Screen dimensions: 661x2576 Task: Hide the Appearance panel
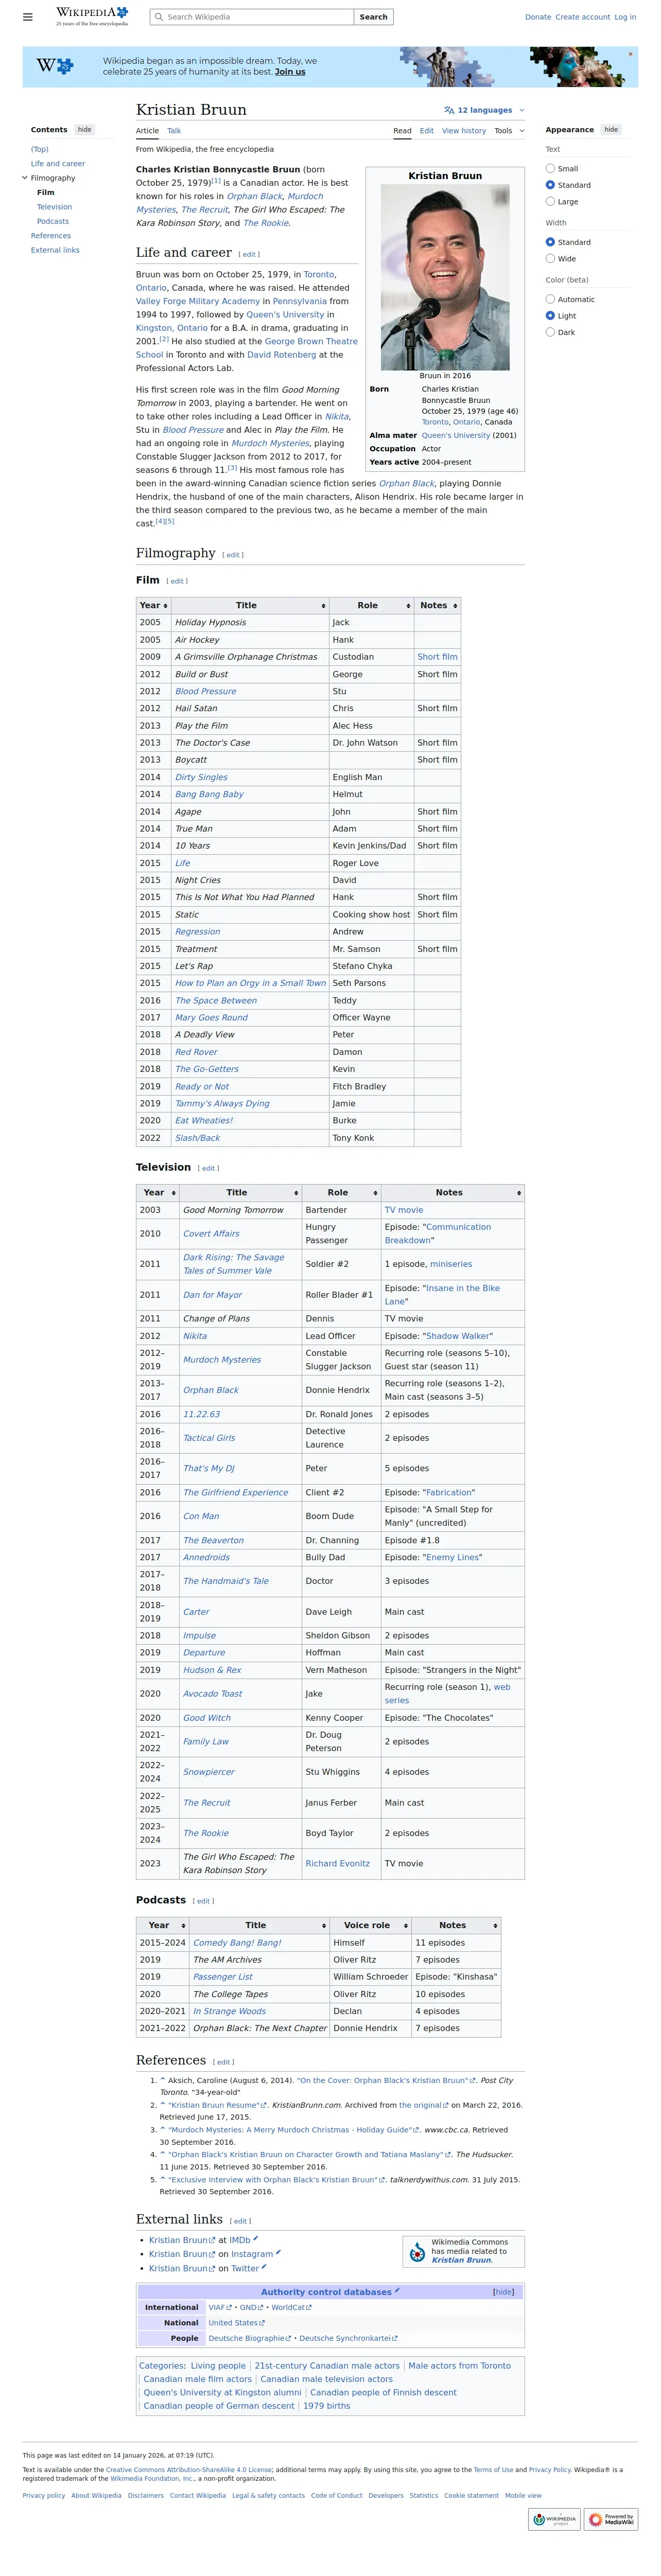(x=611, y=130)
